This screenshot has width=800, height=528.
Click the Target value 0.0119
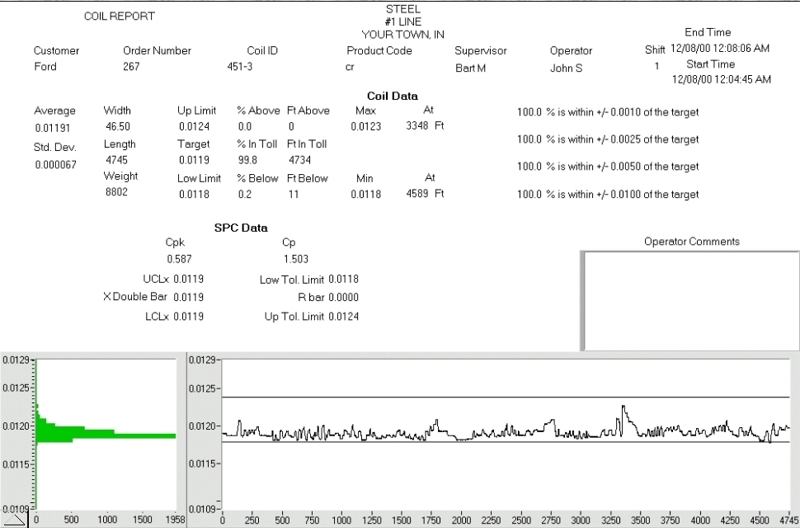click(x=193, y=161)
